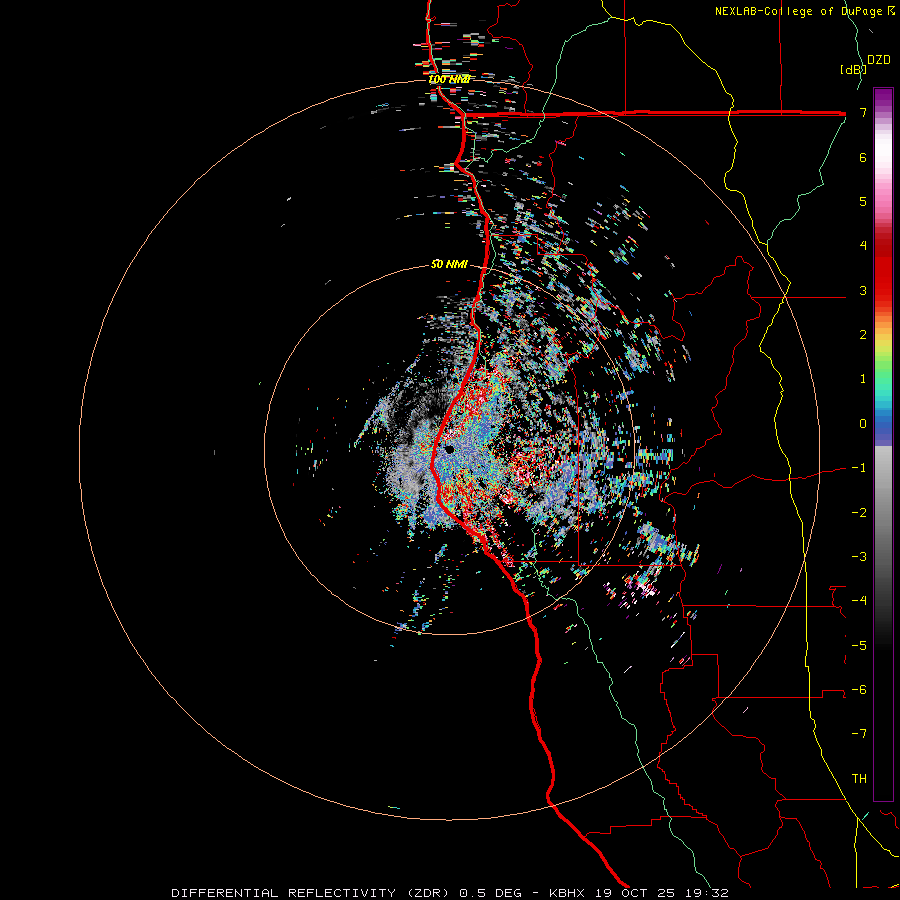Click the positive 1 tick label on the scale
Image resolution: width=900 pixels, height=900 pixels.
pyautogui.click(x=863, y=379)
